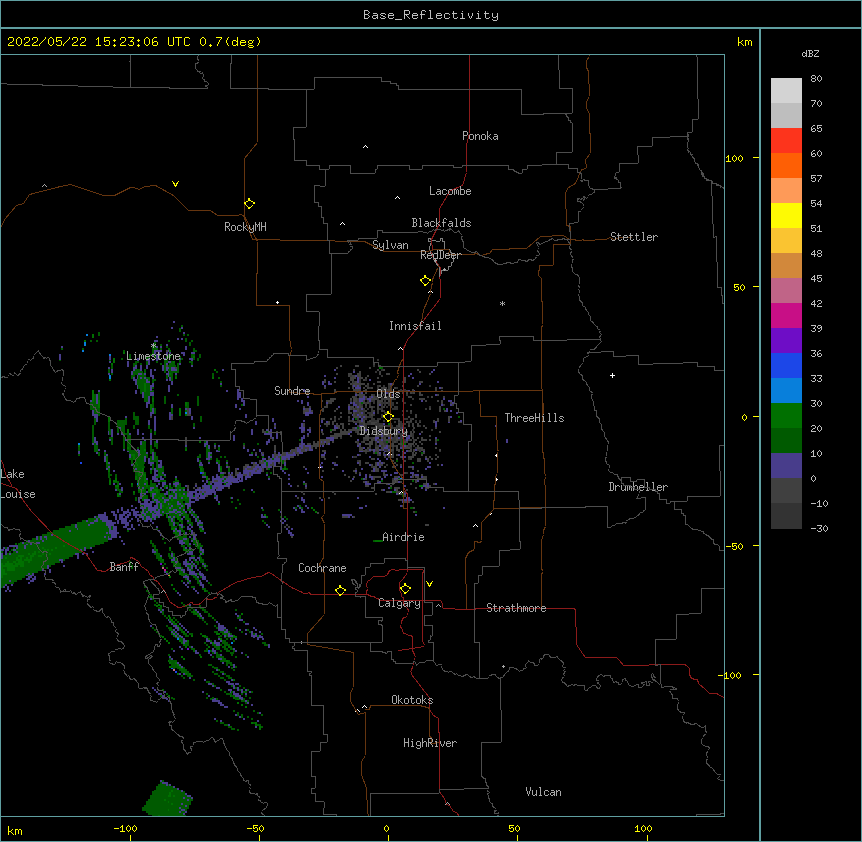This screenshot has width=862, height=842.
Task: Select the Drumheller label
Action: click(x=638, y=487)
